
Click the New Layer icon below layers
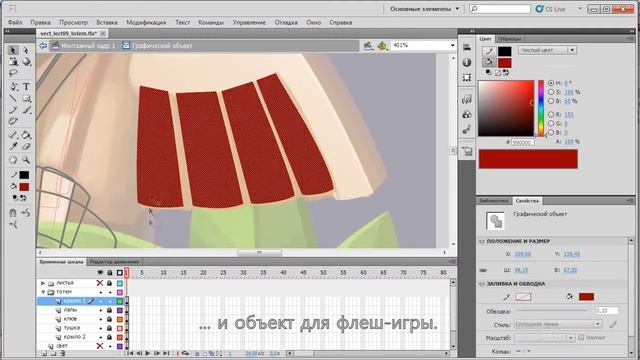[x=44, y=353]
